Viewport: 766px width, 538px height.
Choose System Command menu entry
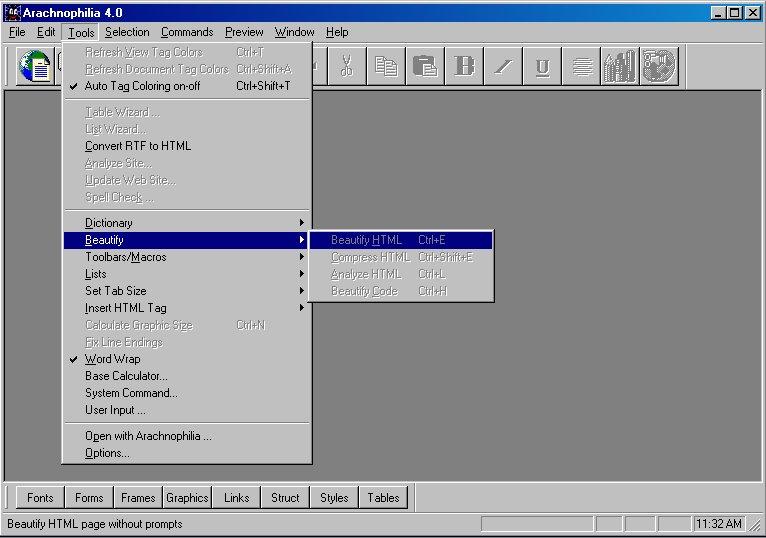coord(188,393)
